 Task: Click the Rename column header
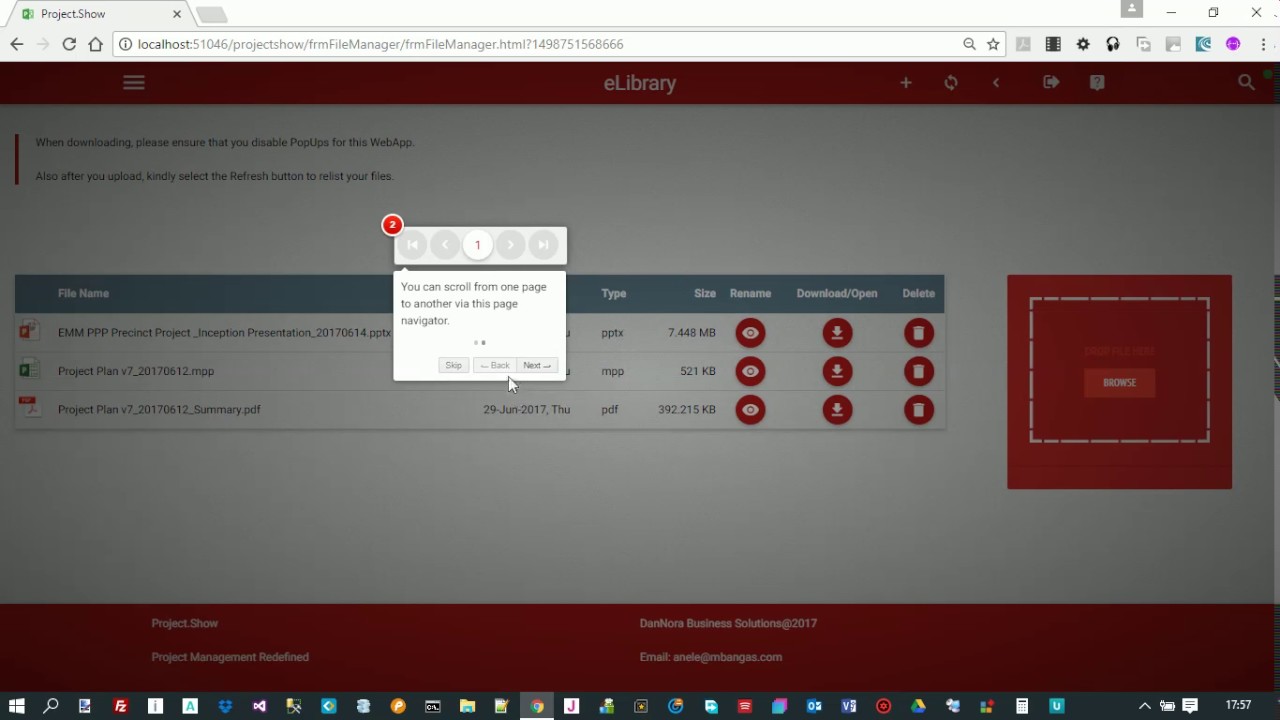point(750,294)
